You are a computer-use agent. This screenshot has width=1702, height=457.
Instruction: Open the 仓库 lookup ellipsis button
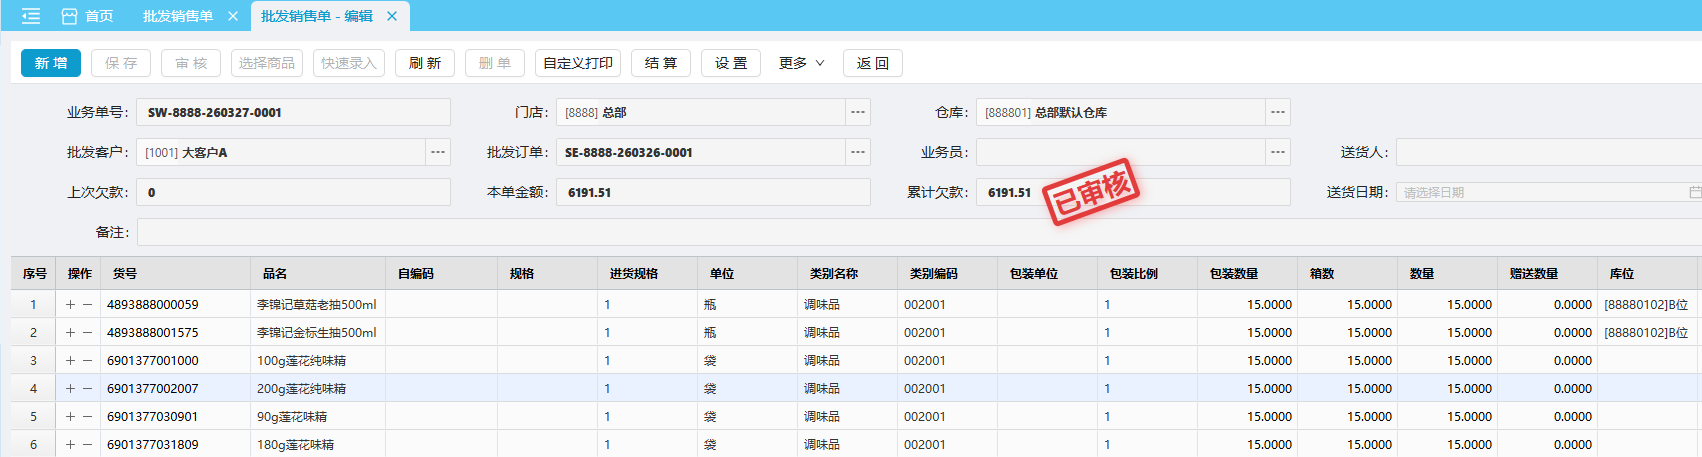1278,112
